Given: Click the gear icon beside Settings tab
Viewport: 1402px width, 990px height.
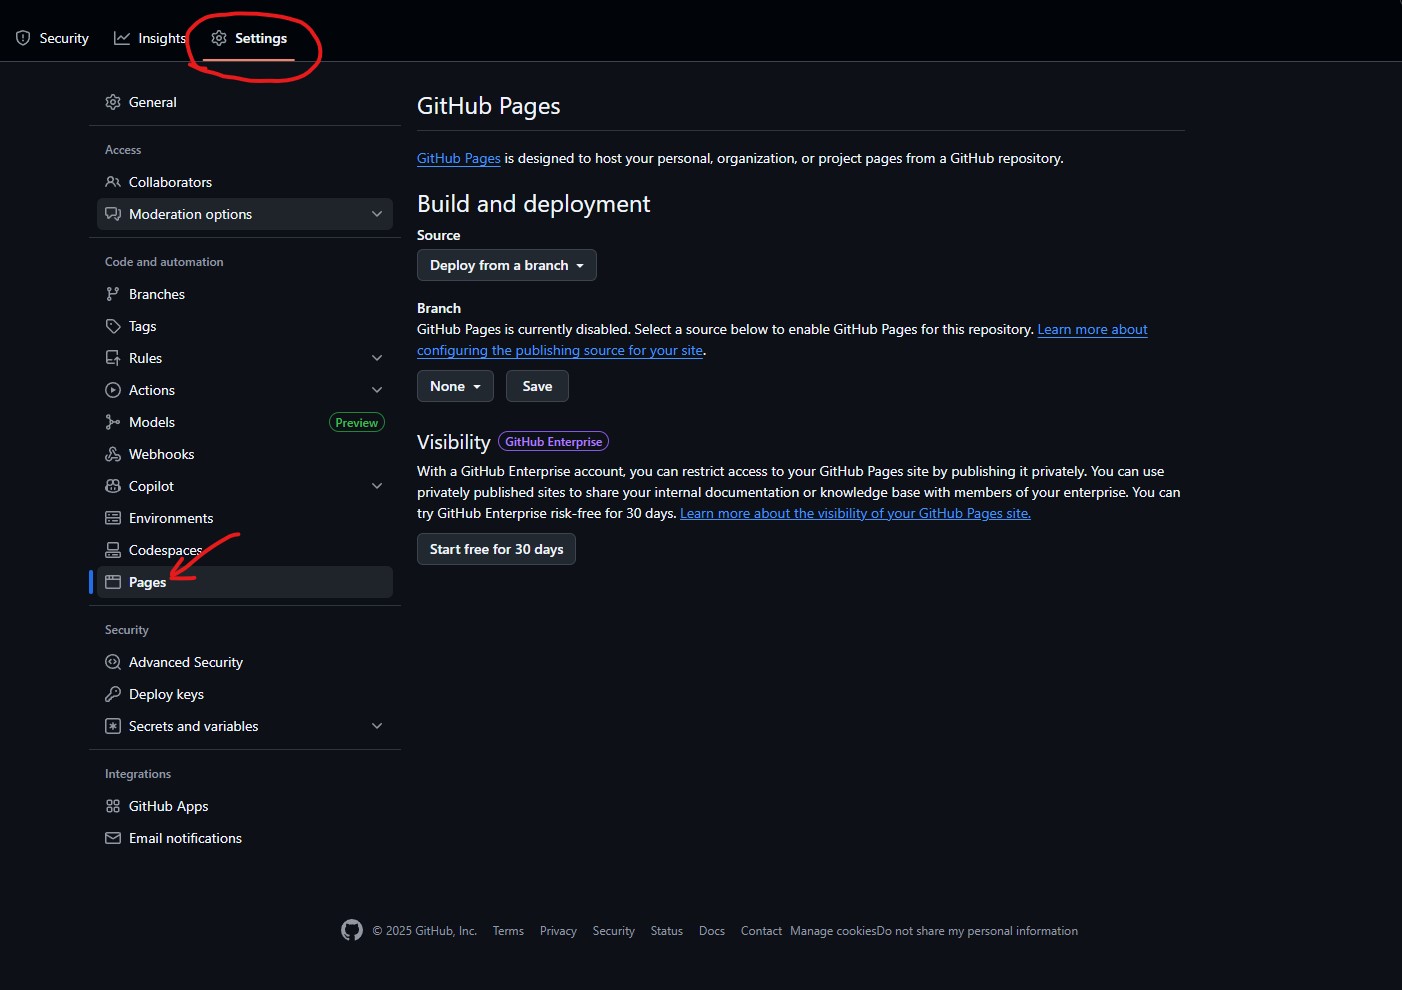Looking at the screenshot, I should (219, 38).
